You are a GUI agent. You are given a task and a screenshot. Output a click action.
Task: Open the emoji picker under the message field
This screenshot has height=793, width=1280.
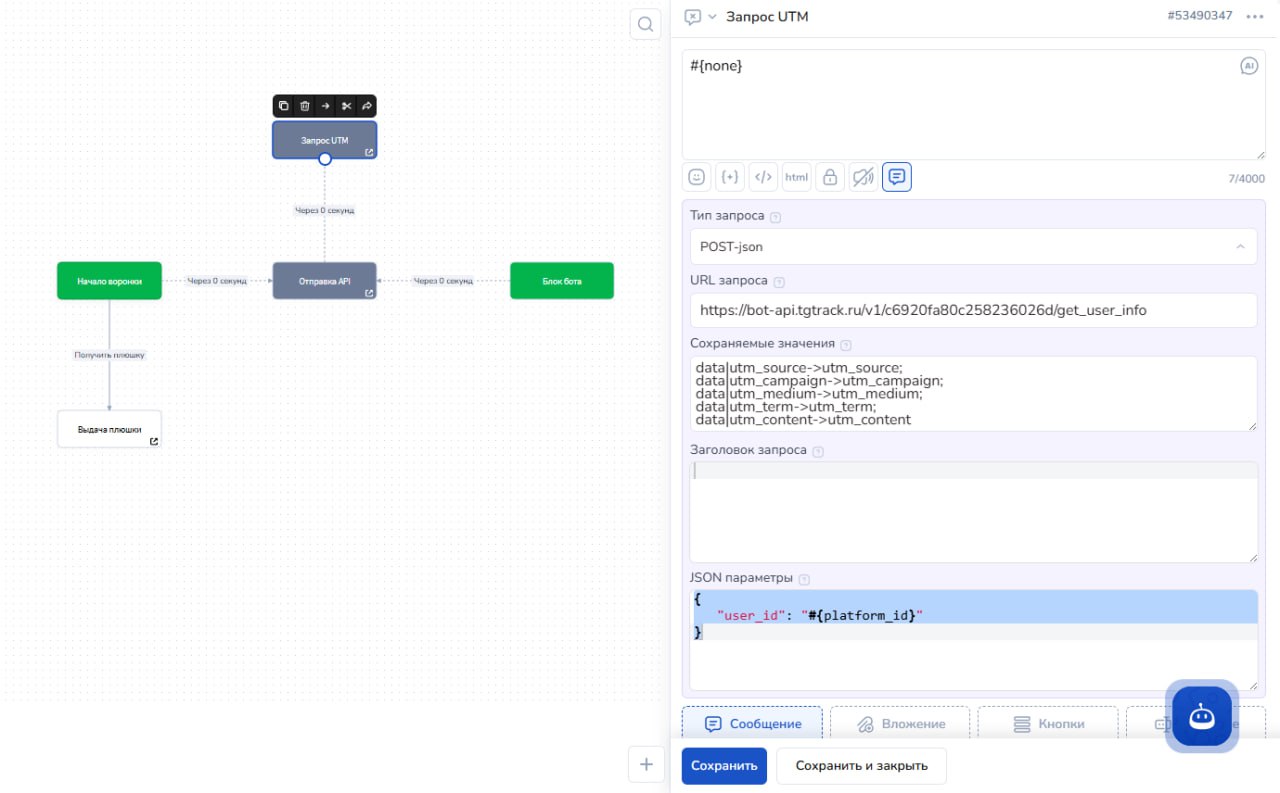(696, 177)
